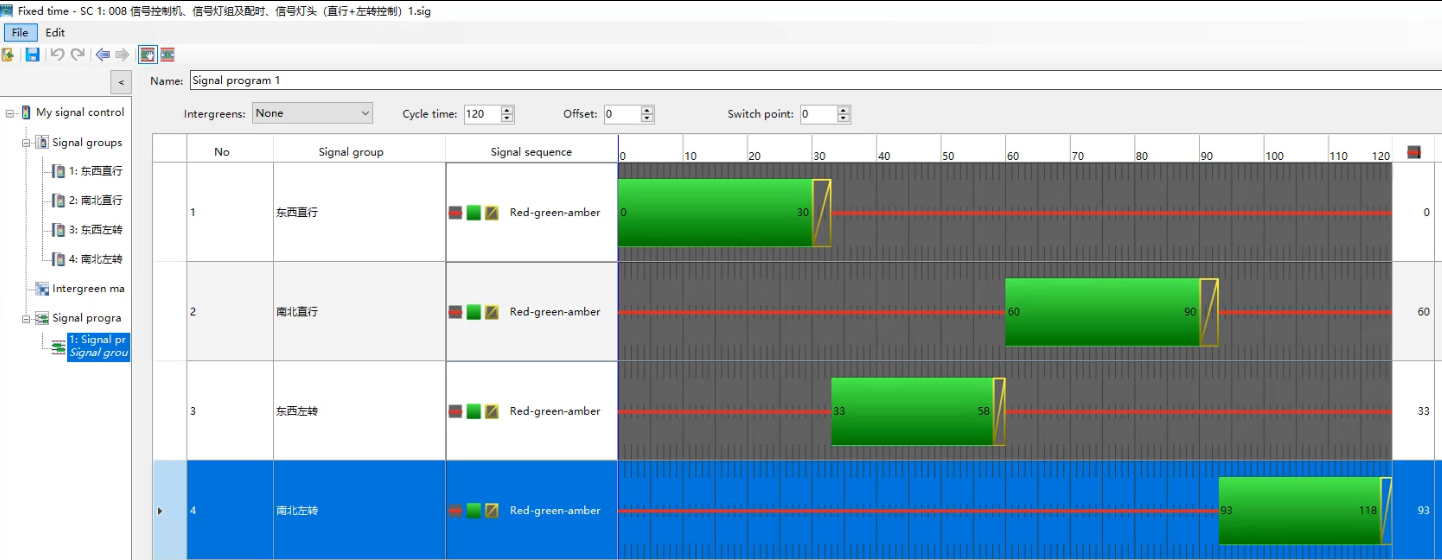Collapse the My signal control tree node
This screenshot has height=560, width=1442.
point(10,113)
